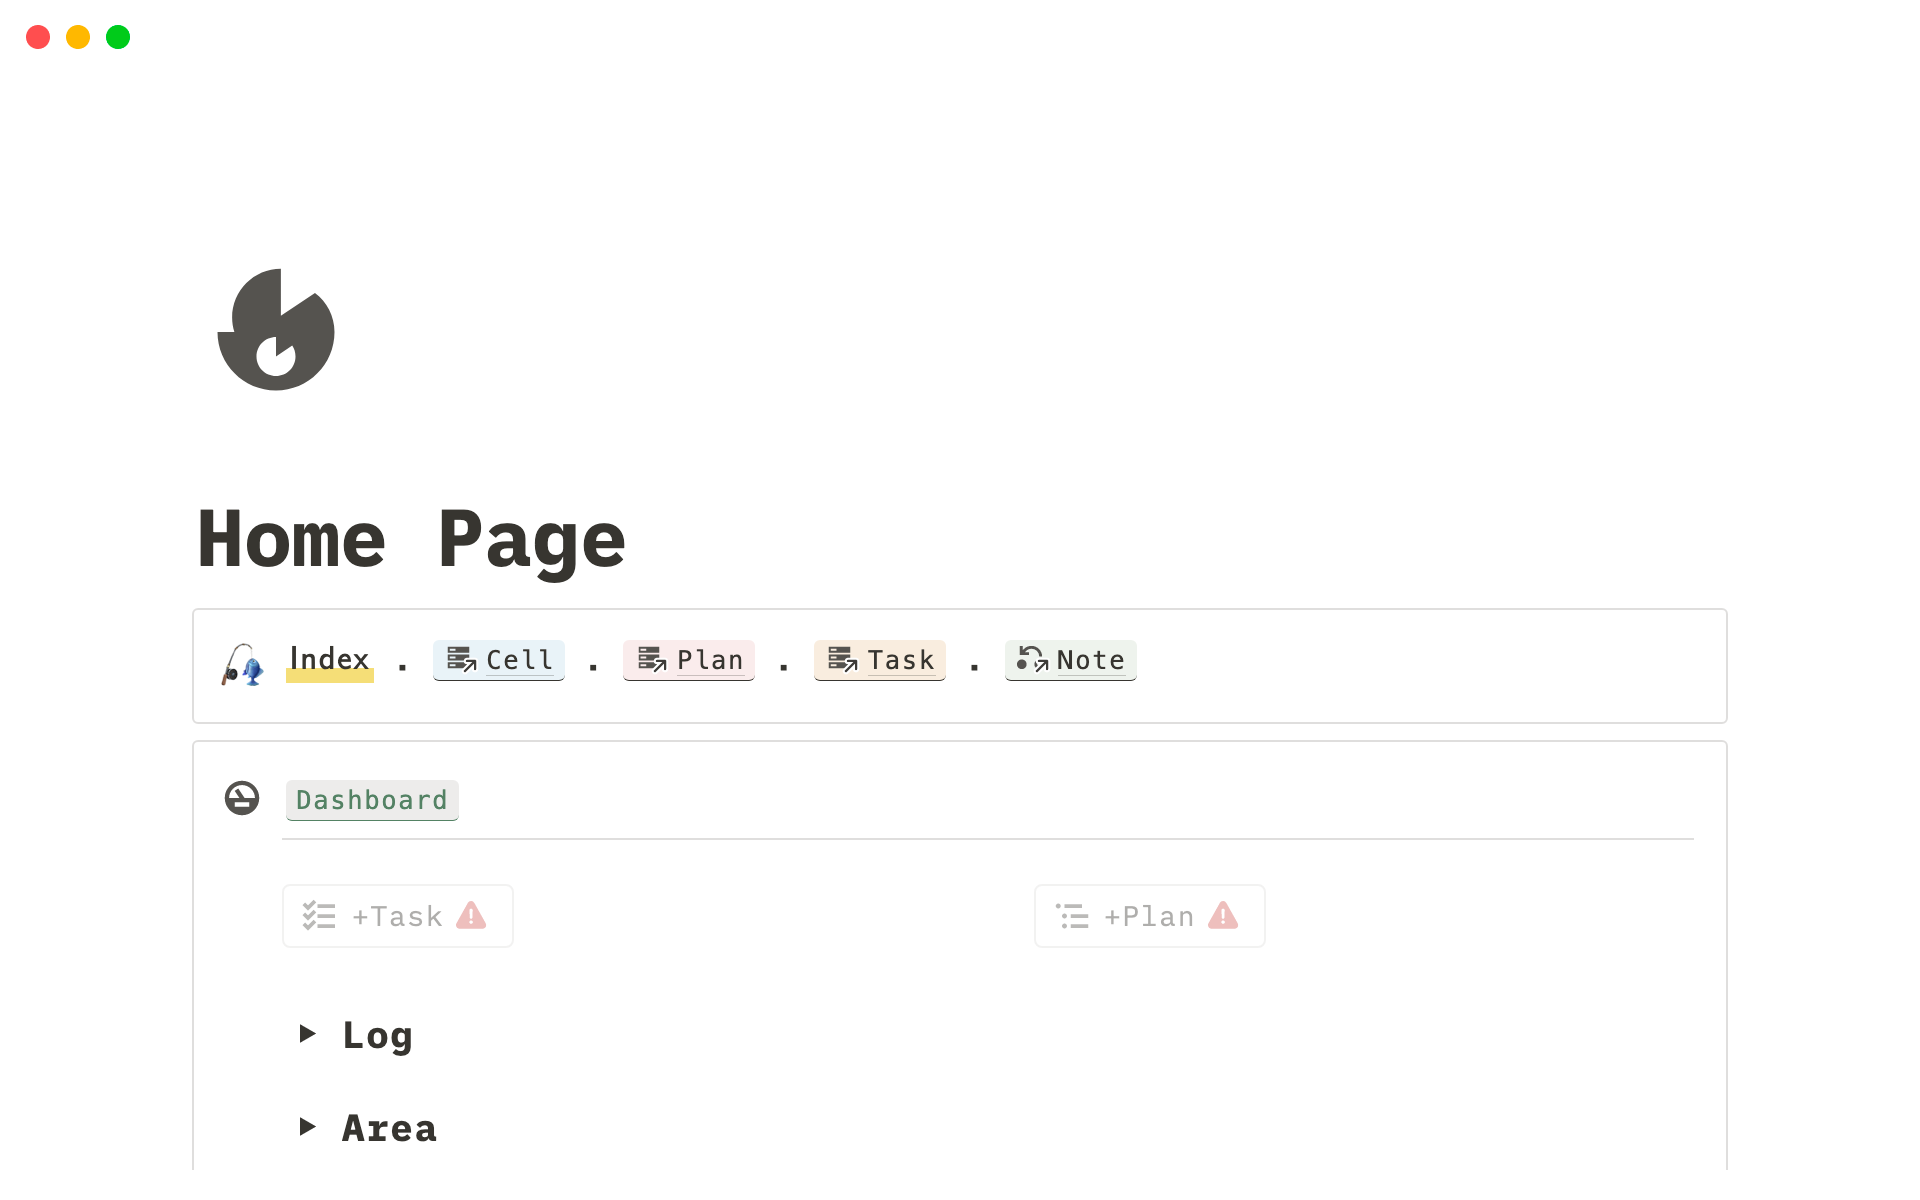Click the flame page icon
The image size is (1920, 1200).
276,329
